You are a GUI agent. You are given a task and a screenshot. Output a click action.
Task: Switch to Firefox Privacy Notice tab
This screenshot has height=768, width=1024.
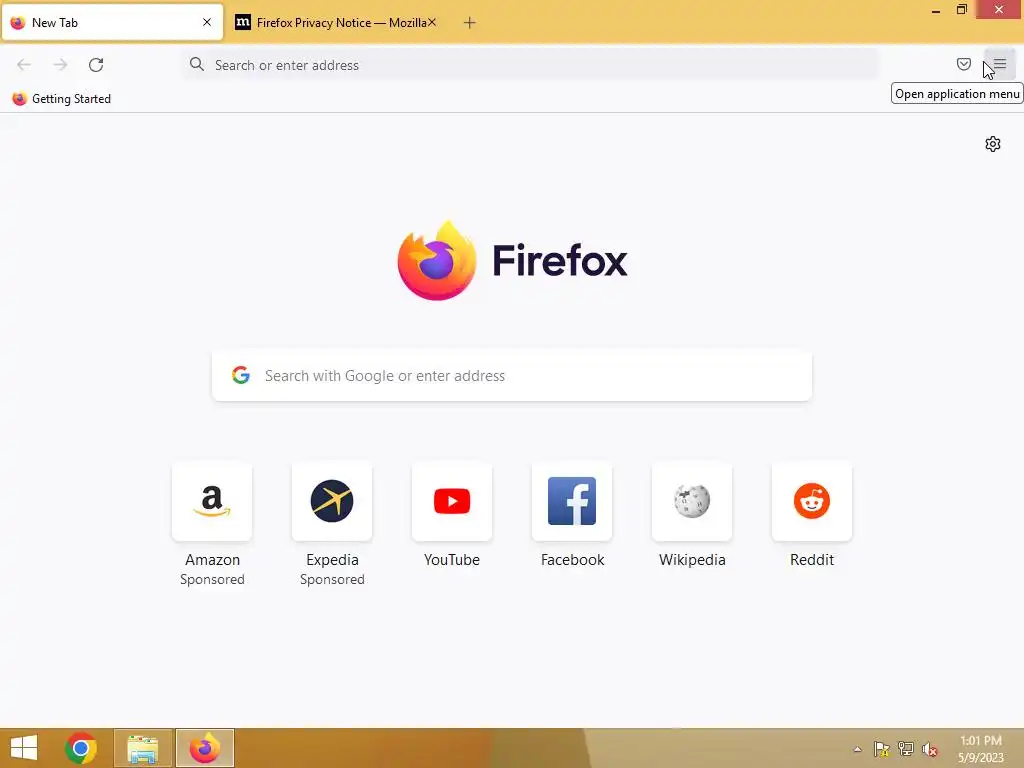336,23
